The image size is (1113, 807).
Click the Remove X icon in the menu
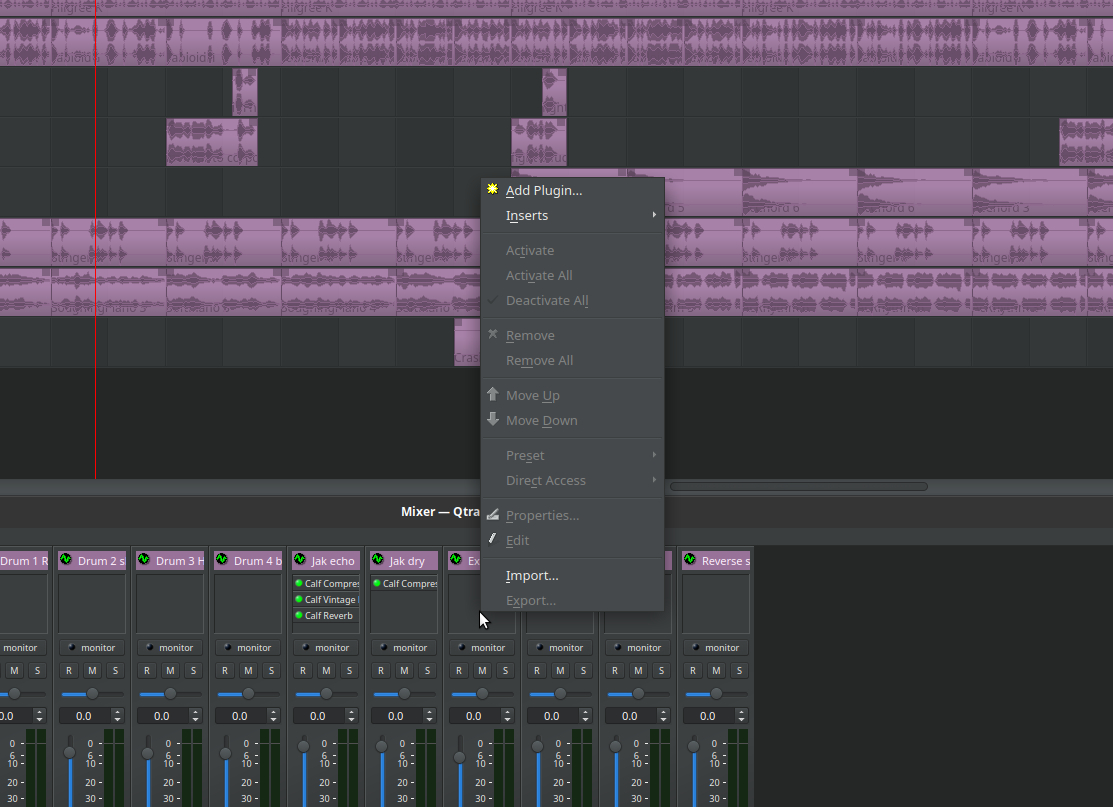coord(493,334)
